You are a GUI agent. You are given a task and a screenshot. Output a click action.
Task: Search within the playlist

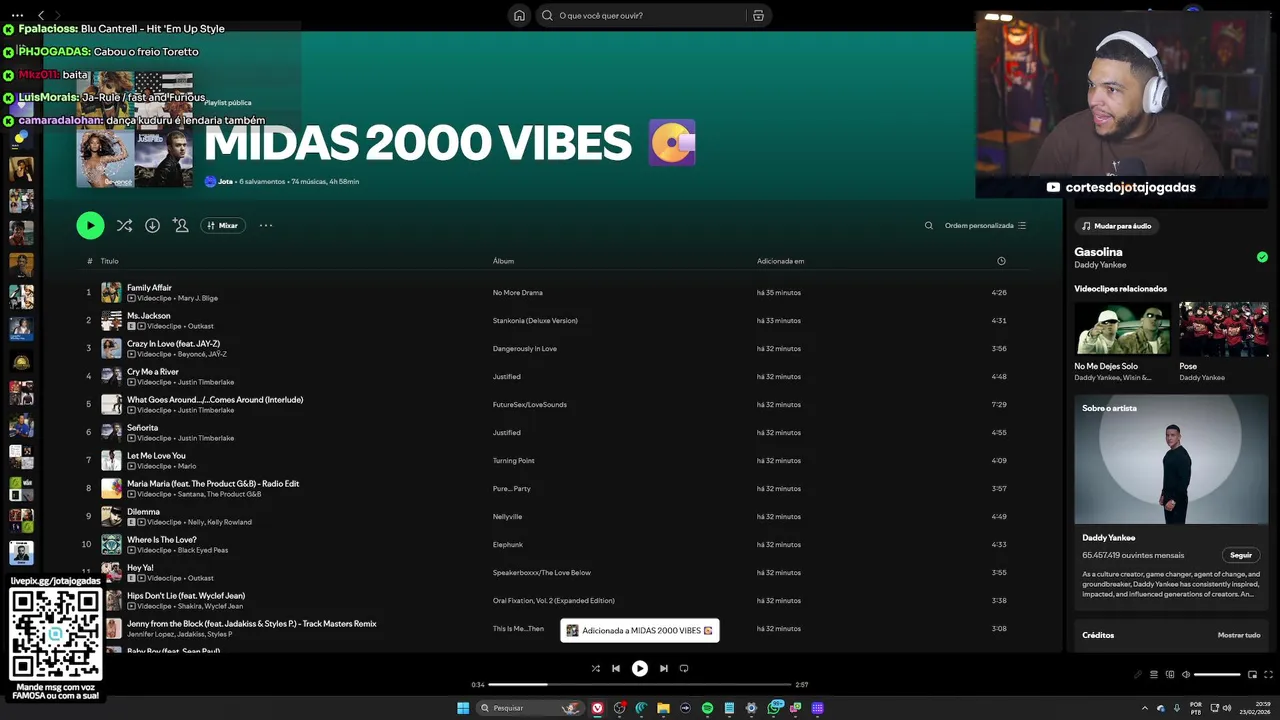pos(929,225)
